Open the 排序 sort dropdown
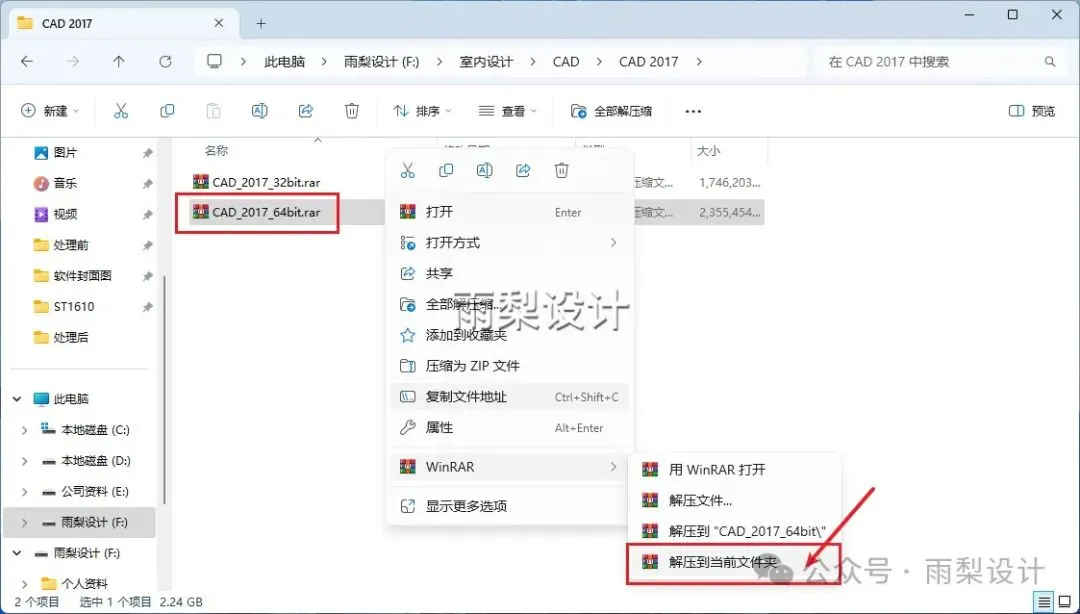Image resolution: width=1080 pixels, height=614 pixels. coord(422,111)
